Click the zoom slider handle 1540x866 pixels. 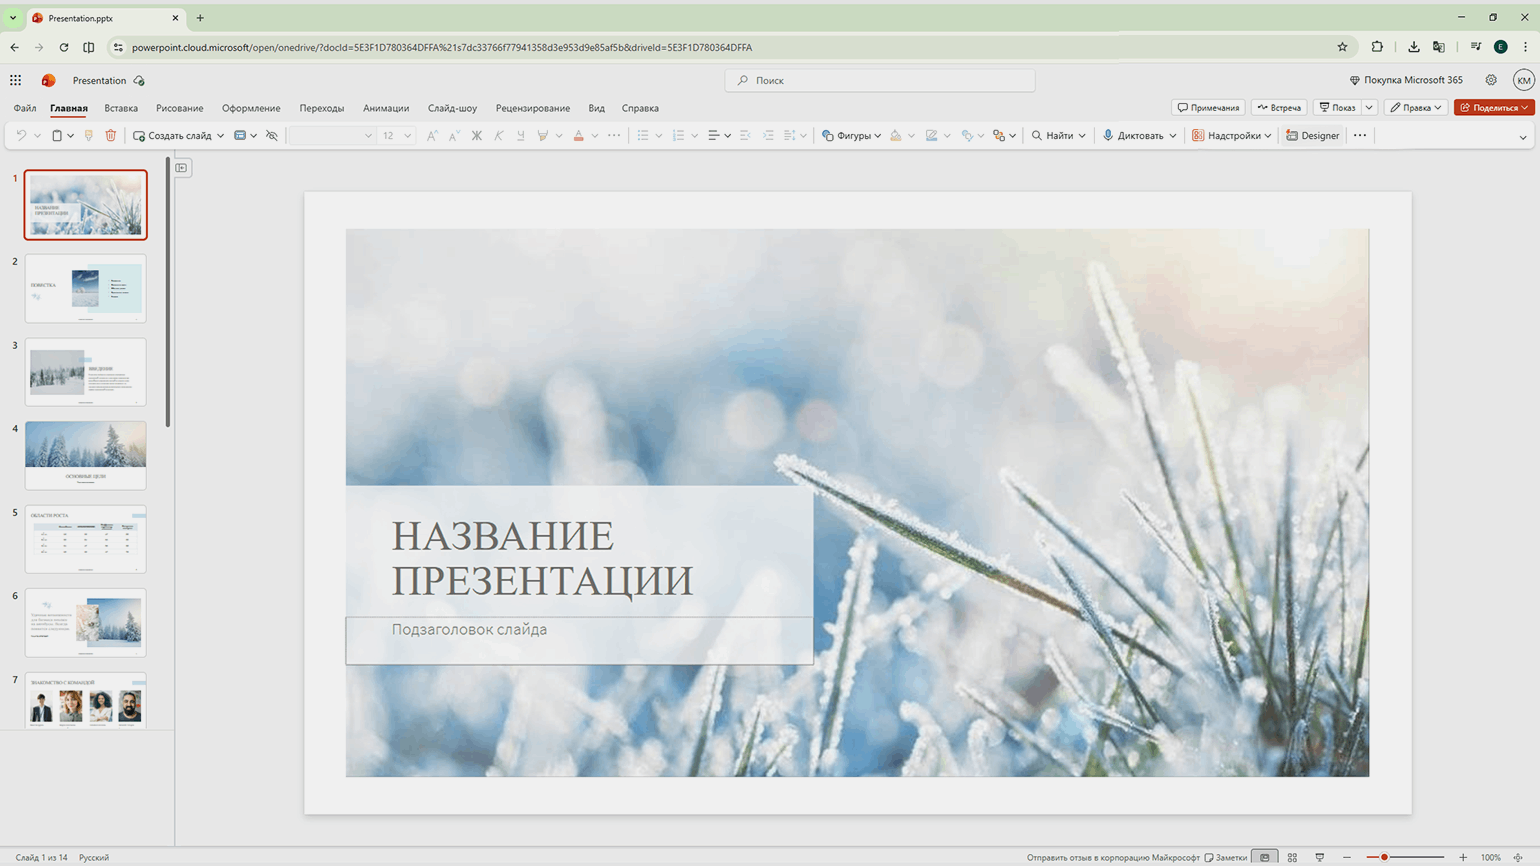tap(1384, 857)
